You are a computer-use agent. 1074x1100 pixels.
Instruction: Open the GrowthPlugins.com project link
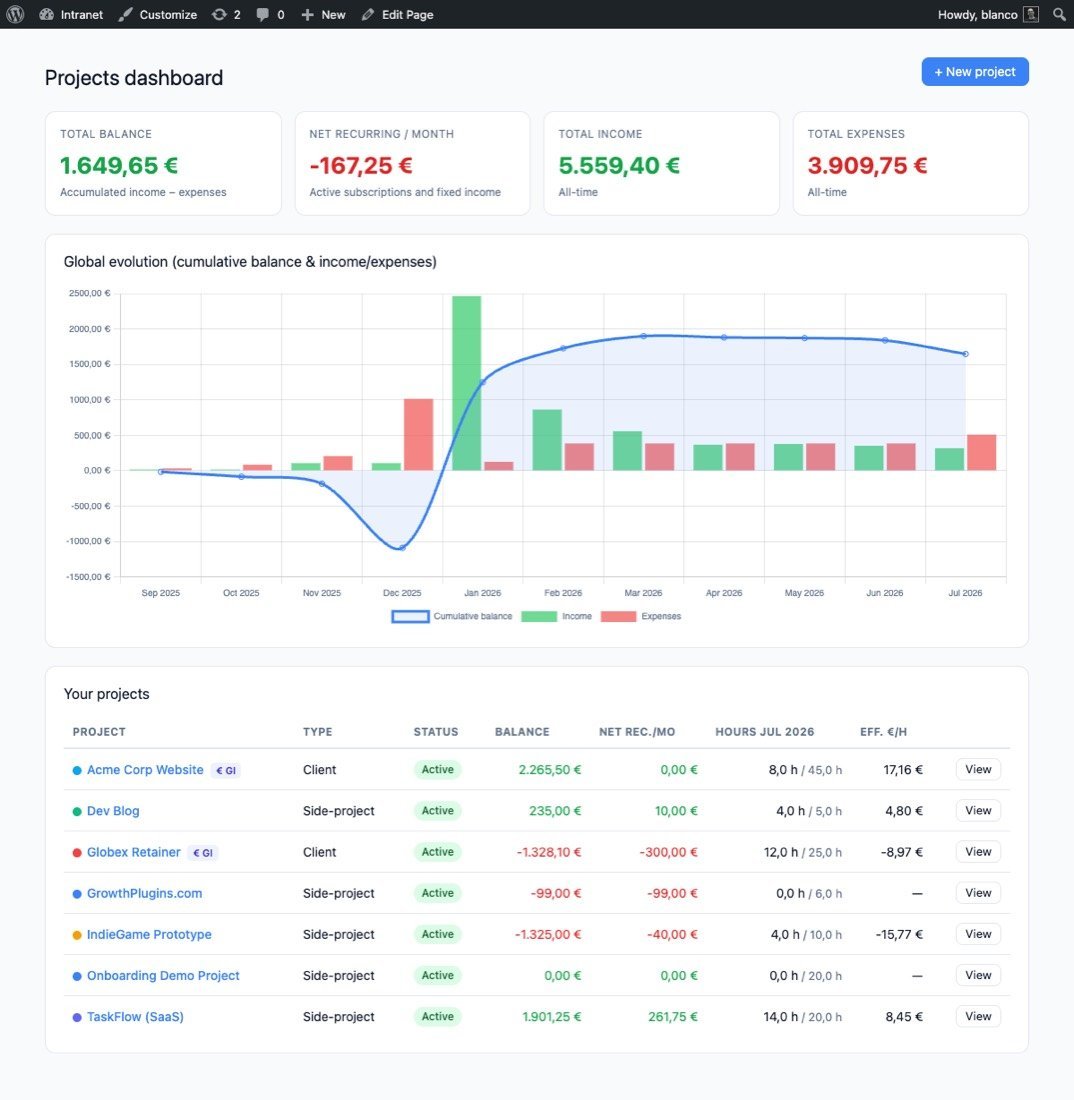145,893
